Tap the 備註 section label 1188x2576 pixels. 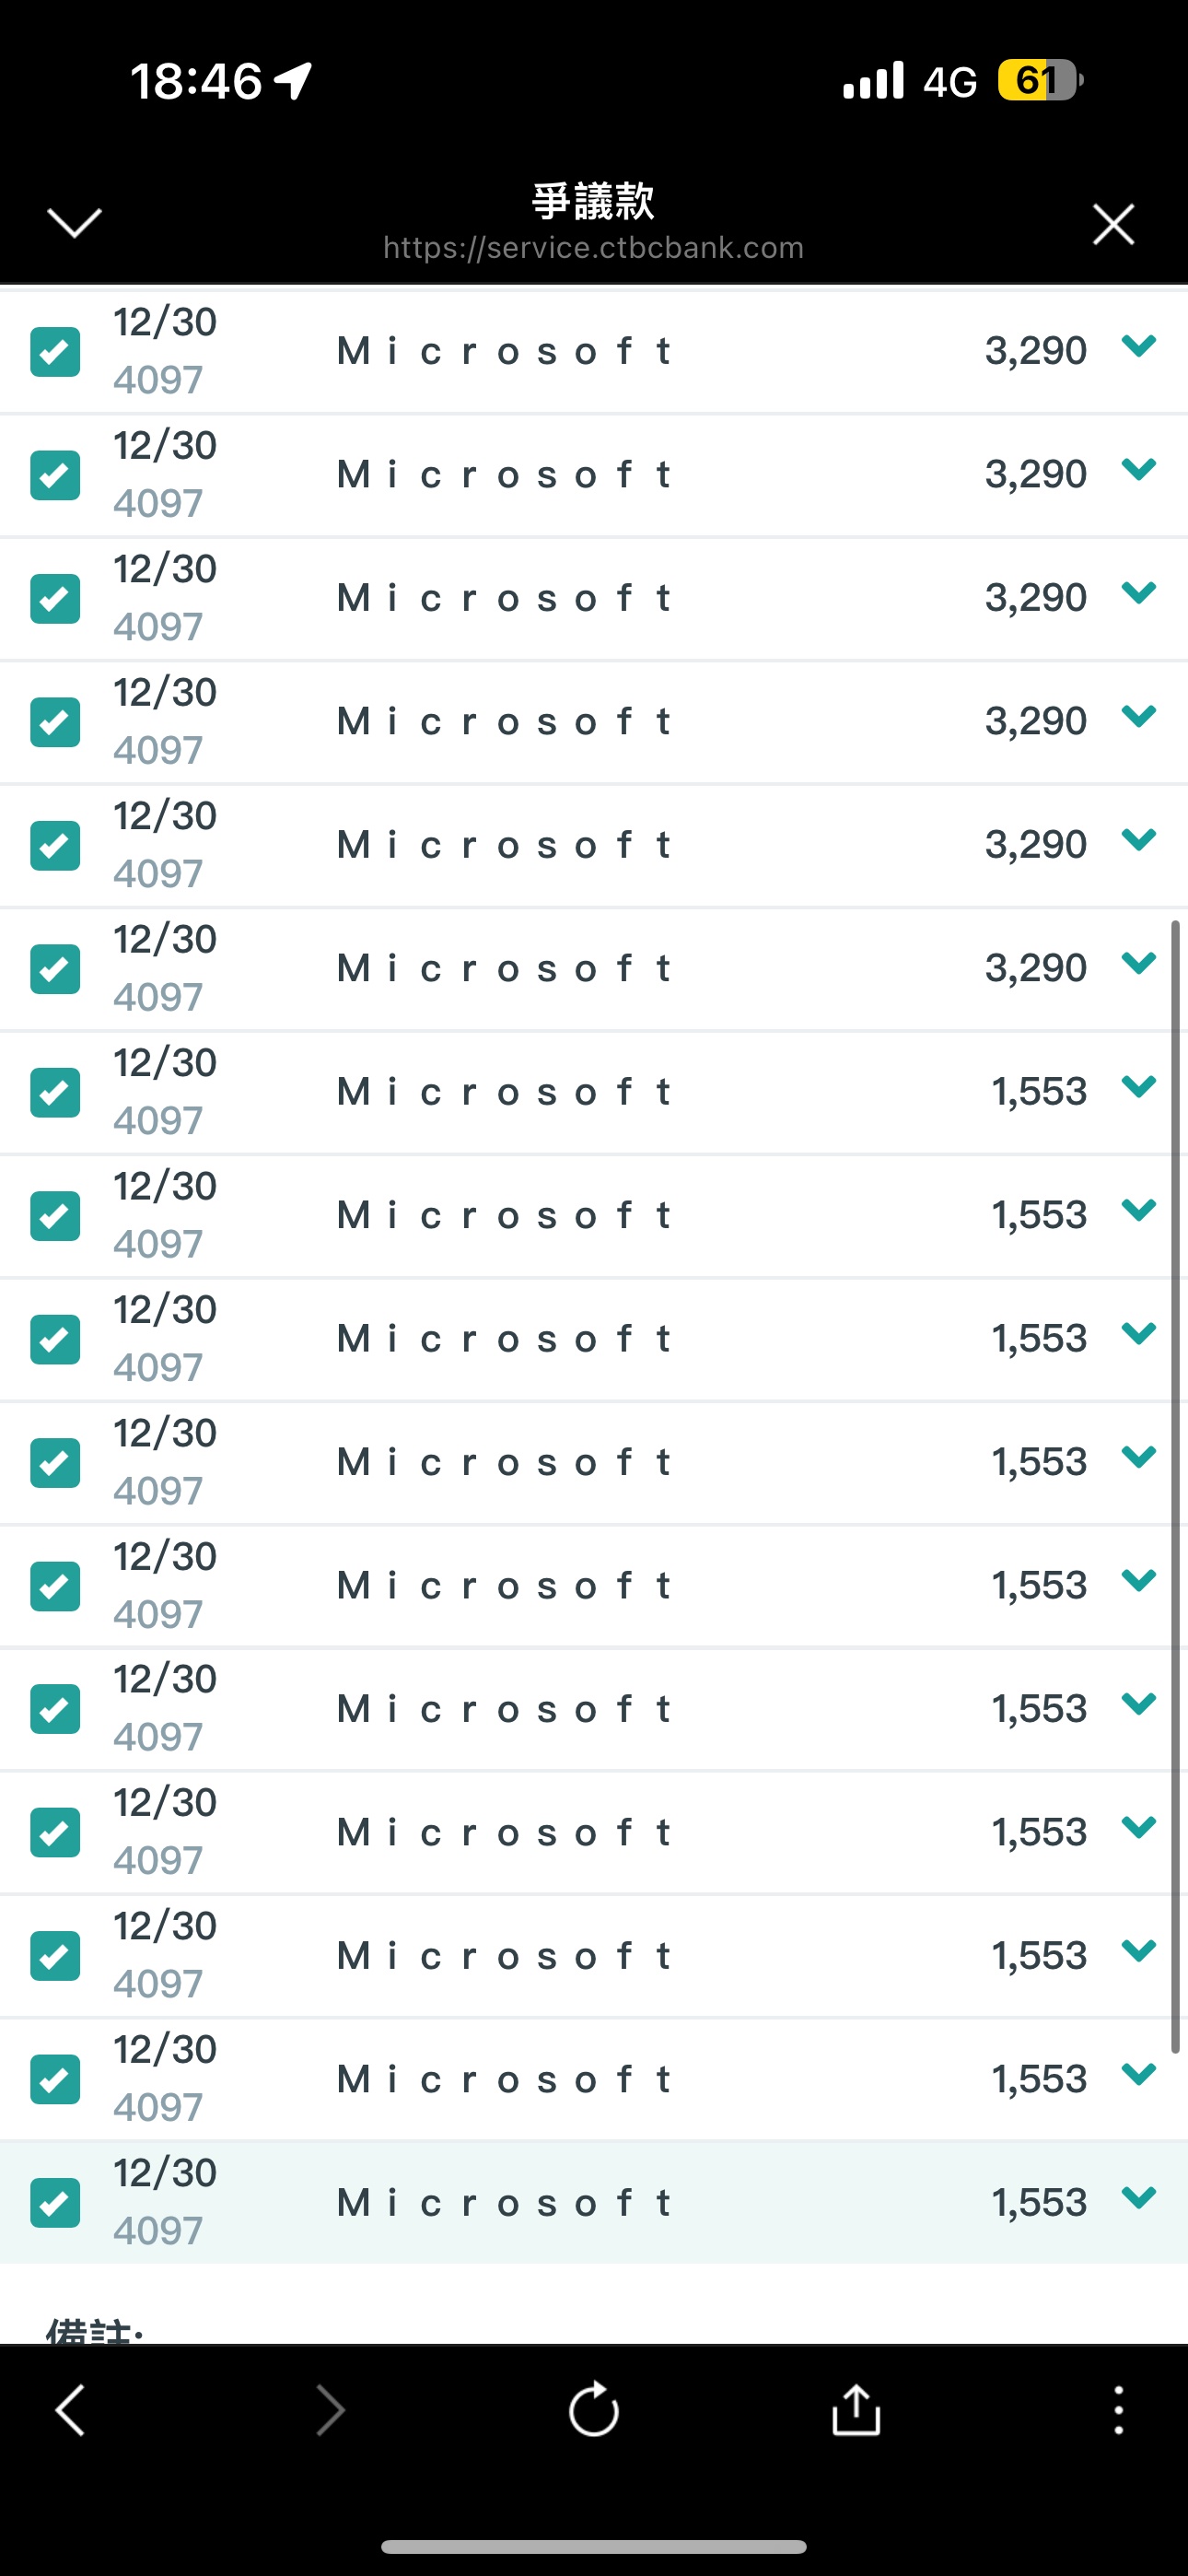(94, 2333)
